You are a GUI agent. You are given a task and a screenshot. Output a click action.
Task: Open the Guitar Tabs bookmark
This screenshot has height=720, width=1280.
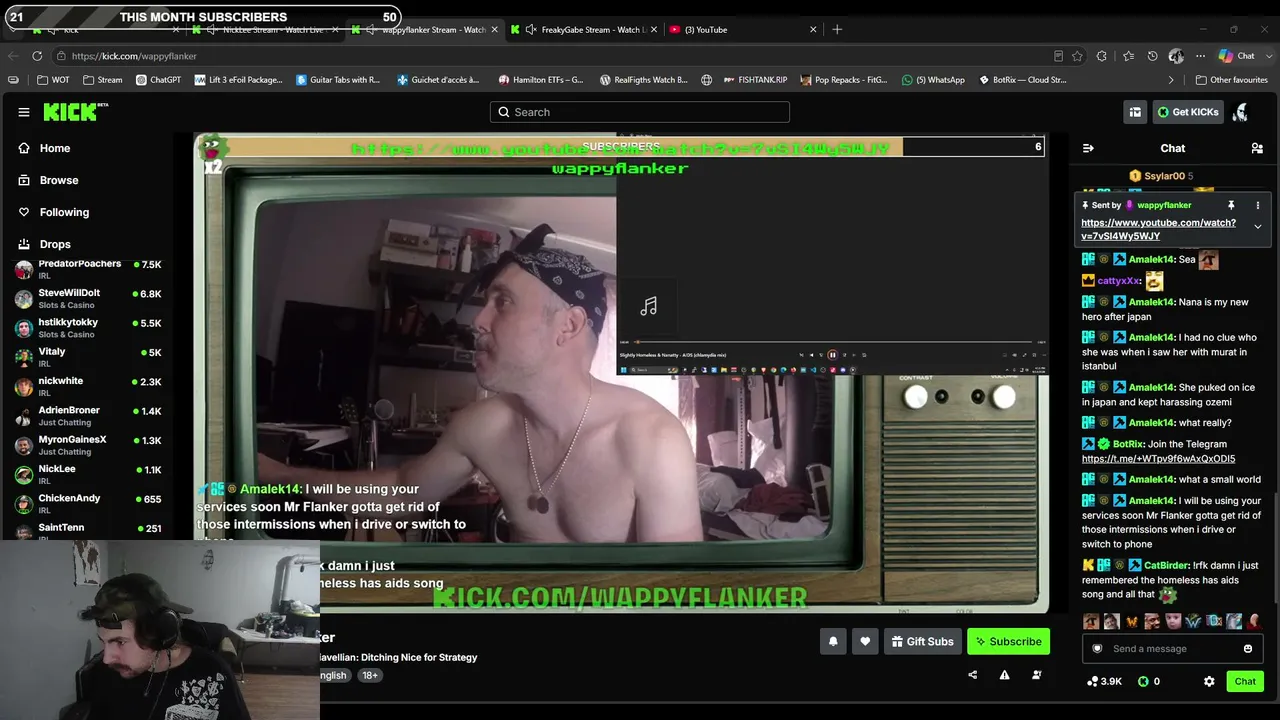(338, 80)
